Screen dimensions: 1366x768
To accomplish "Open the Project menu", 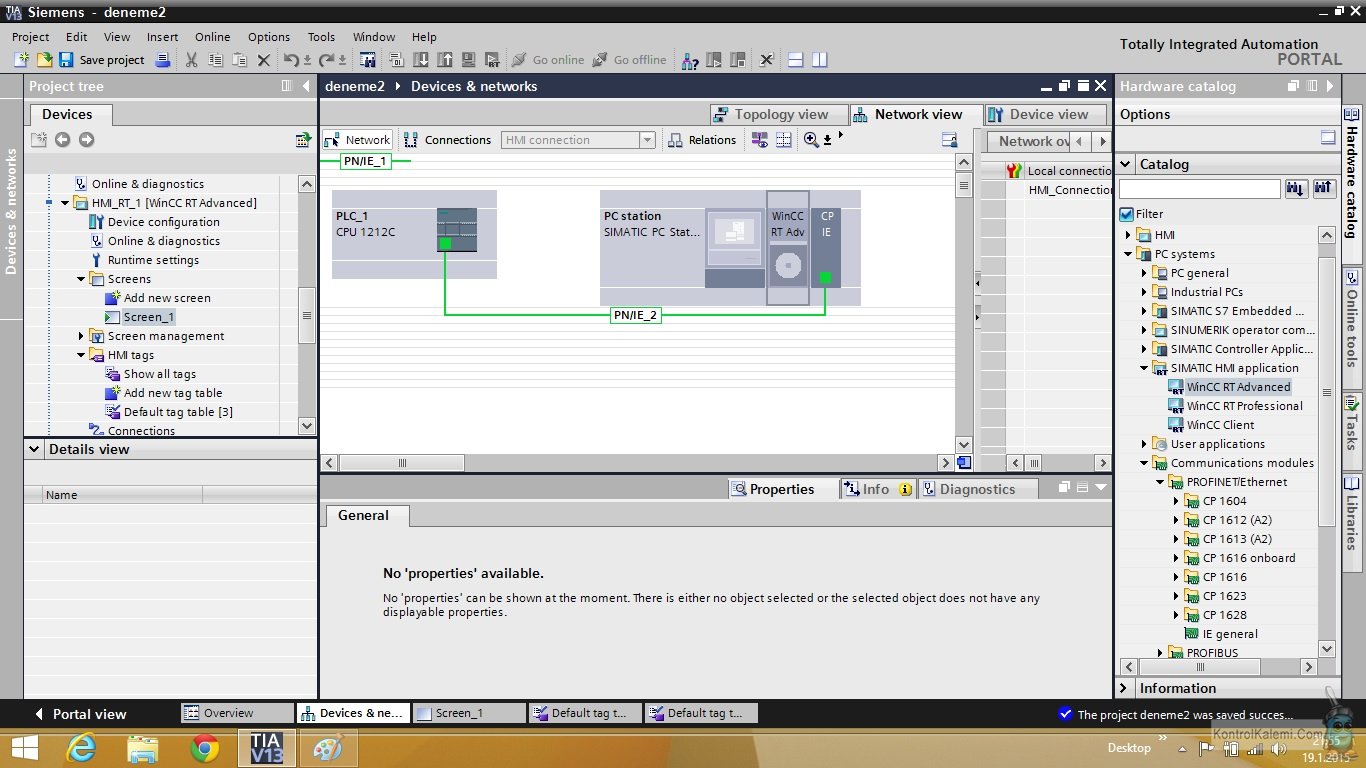I will click(x=31, y=37).
